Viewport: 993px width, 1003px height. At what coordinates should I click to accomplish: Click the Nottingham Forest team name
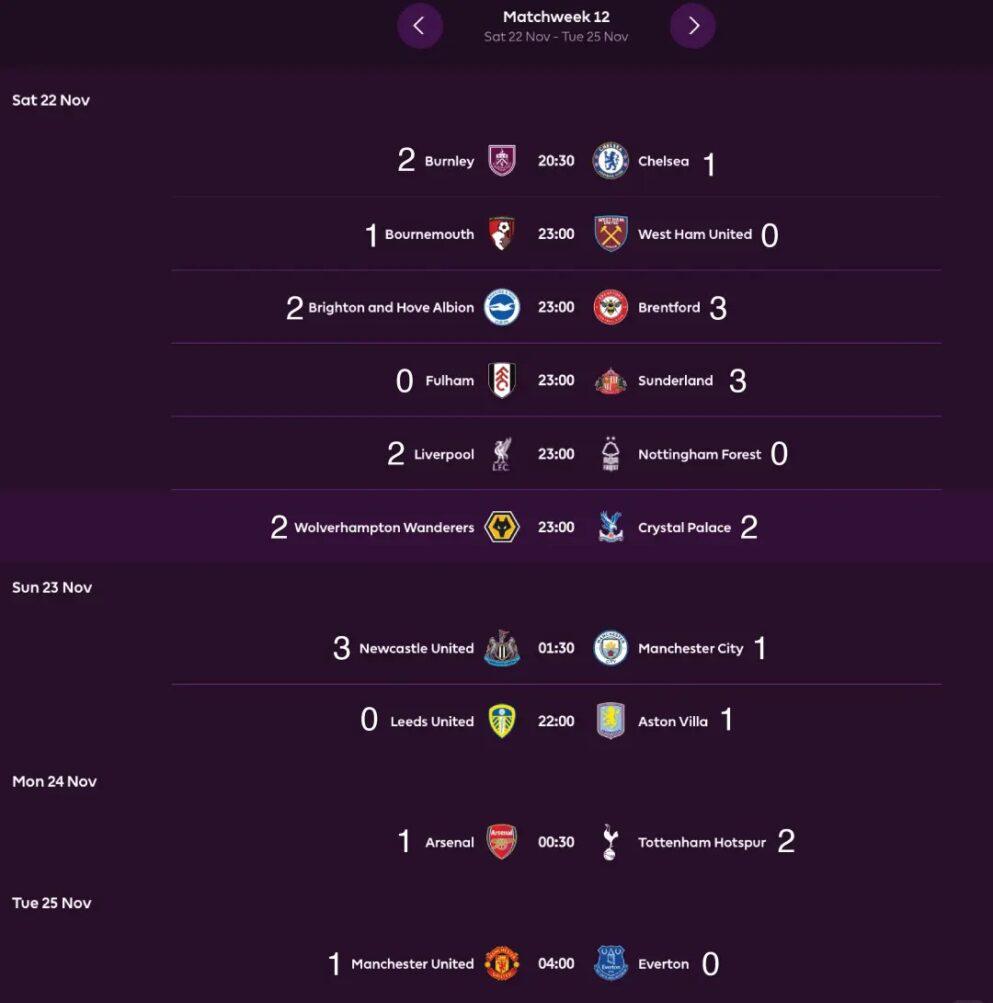point(699,455)
